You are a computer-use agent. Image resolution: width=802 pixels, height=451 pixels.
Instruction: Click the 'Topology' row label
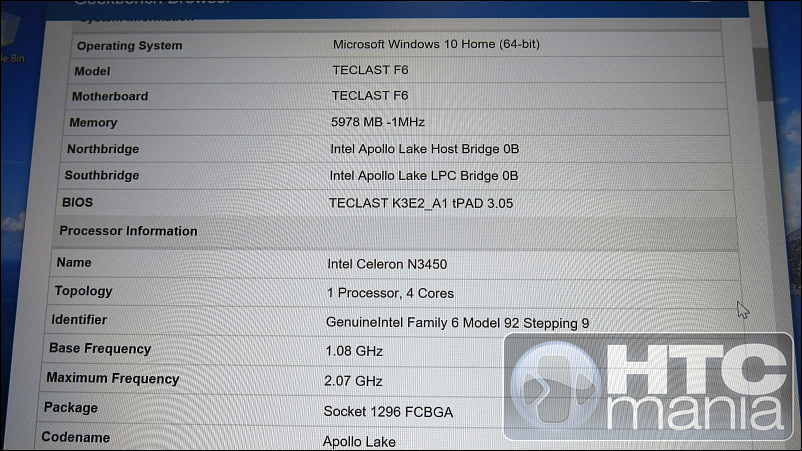(83, 291)
